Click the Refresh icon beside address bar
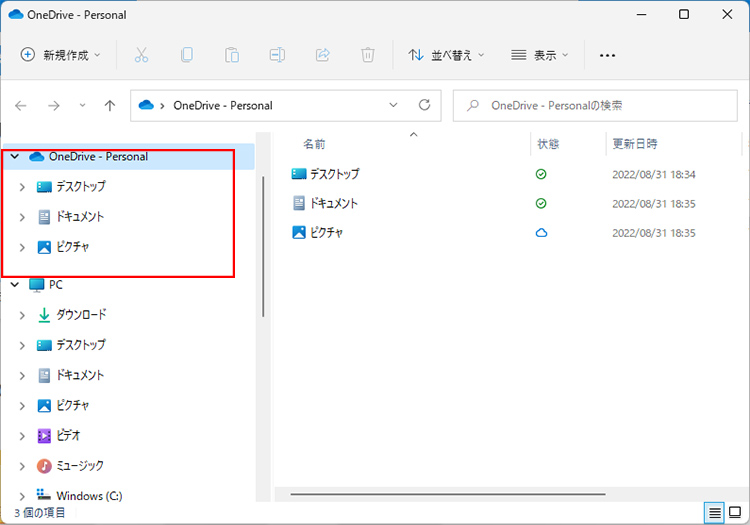Viewport: 750px width, 525px height. (424, 105)
